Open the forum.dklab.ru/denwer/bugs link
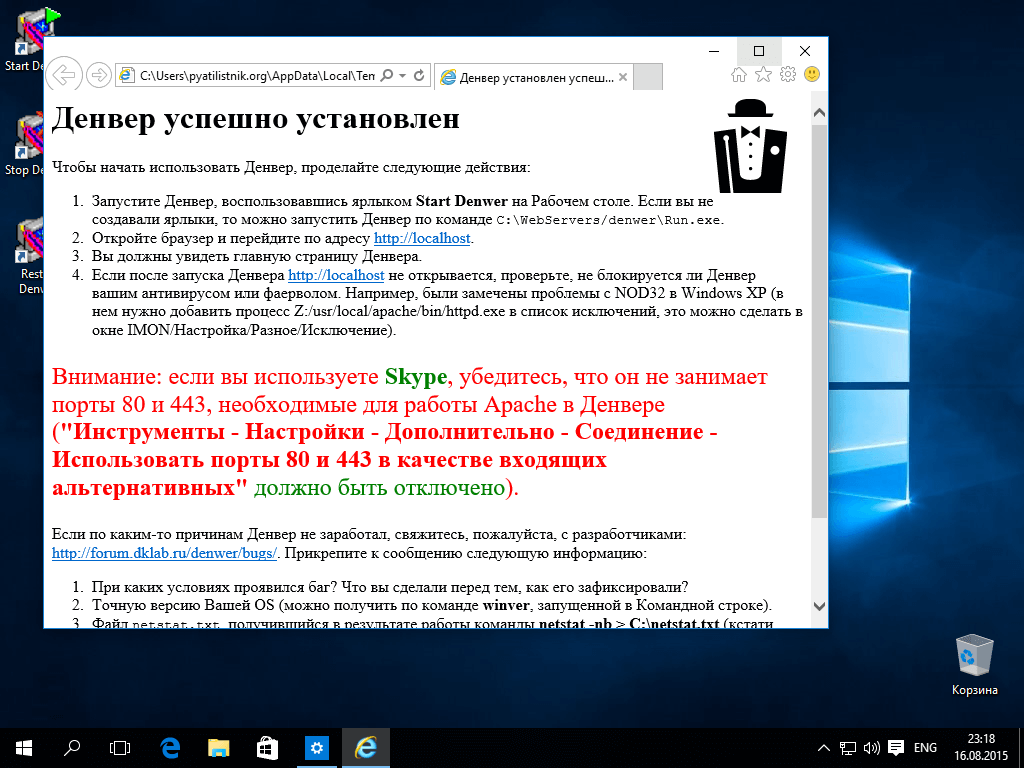Image resolution: width=1024 pixels, height=768 pixels. point(163,553)
